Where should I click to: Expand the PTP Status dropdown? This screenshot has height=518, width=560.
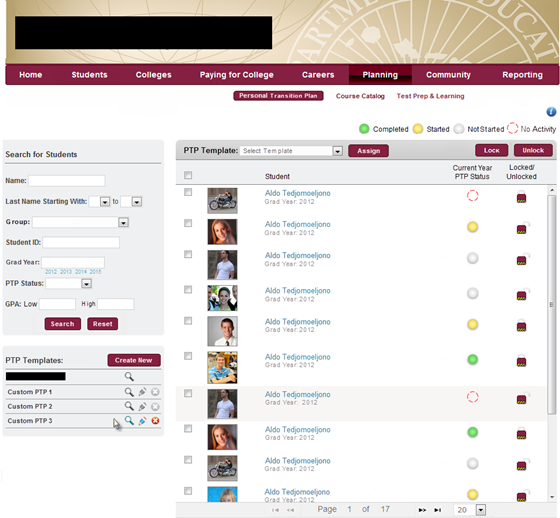(69, 283)
